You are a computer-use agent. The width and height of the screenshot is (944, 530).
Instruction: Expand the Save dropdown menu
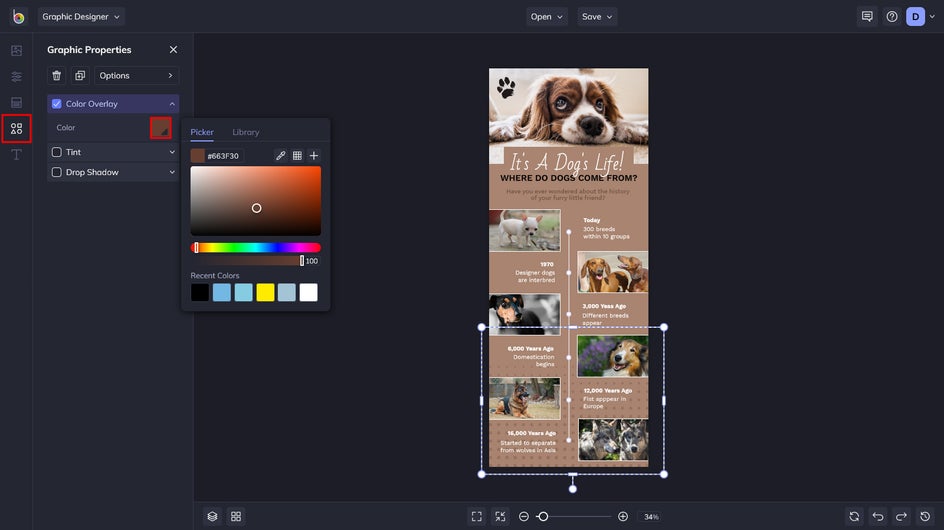pyautogui.click(x=597, y=16)
